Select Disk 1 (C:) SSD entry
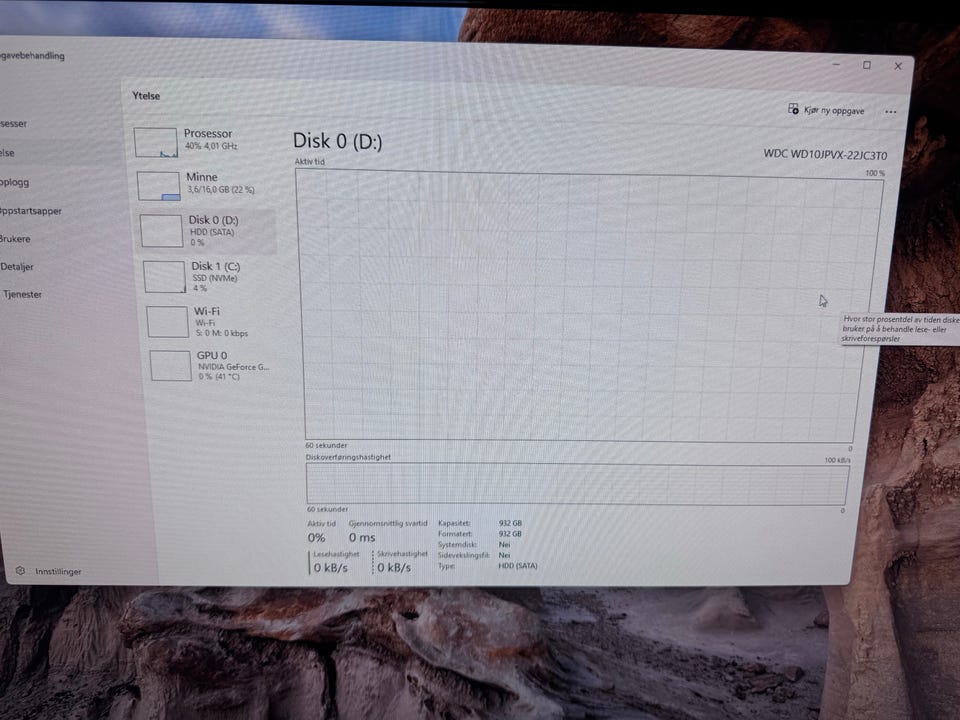 208,276
